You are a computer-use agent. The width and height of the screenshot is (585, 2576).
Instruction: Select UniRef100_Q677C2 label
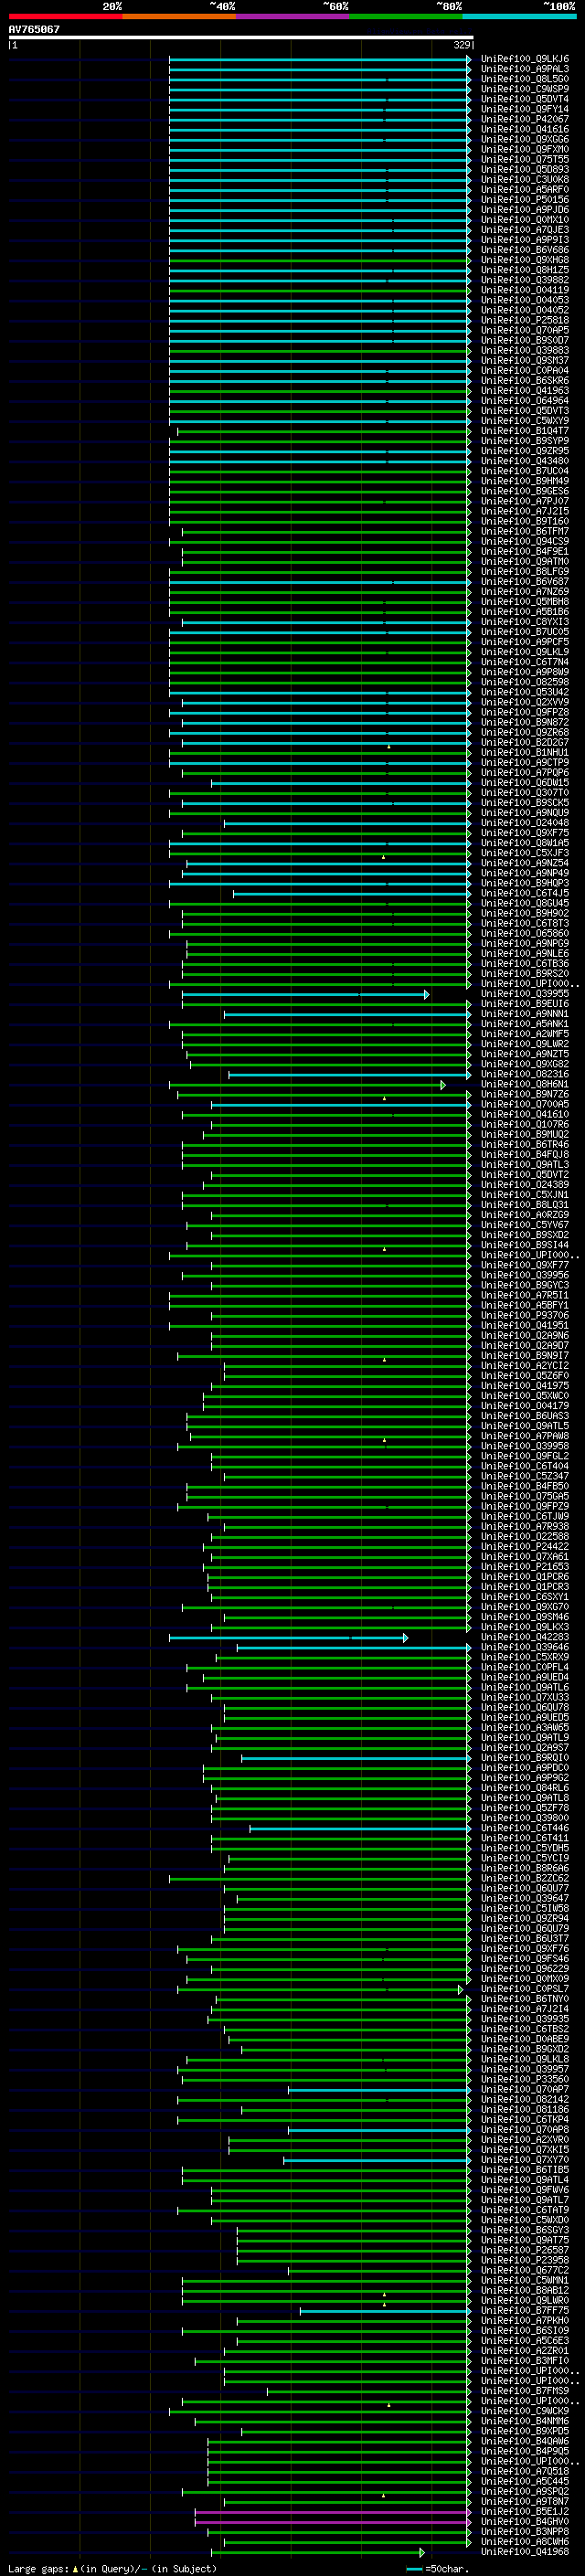pos(524,2270)
